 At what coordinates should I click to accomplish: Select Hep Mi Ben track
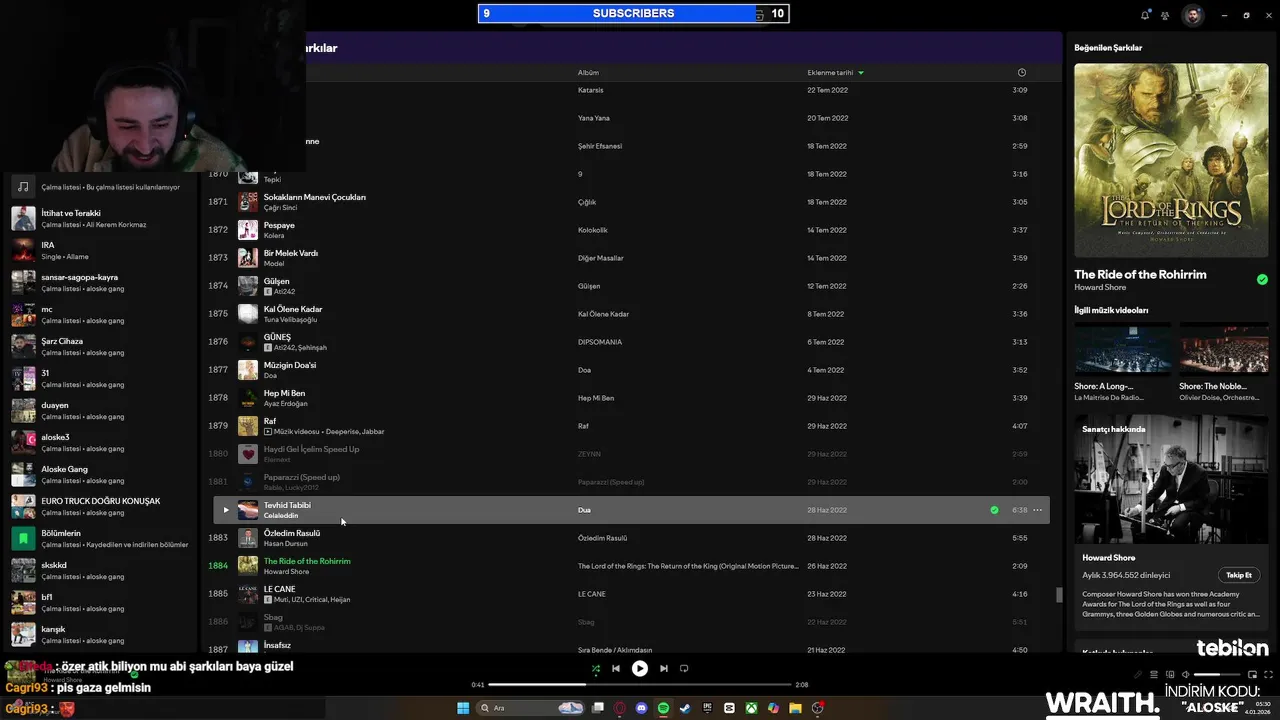tap(631, 398)
